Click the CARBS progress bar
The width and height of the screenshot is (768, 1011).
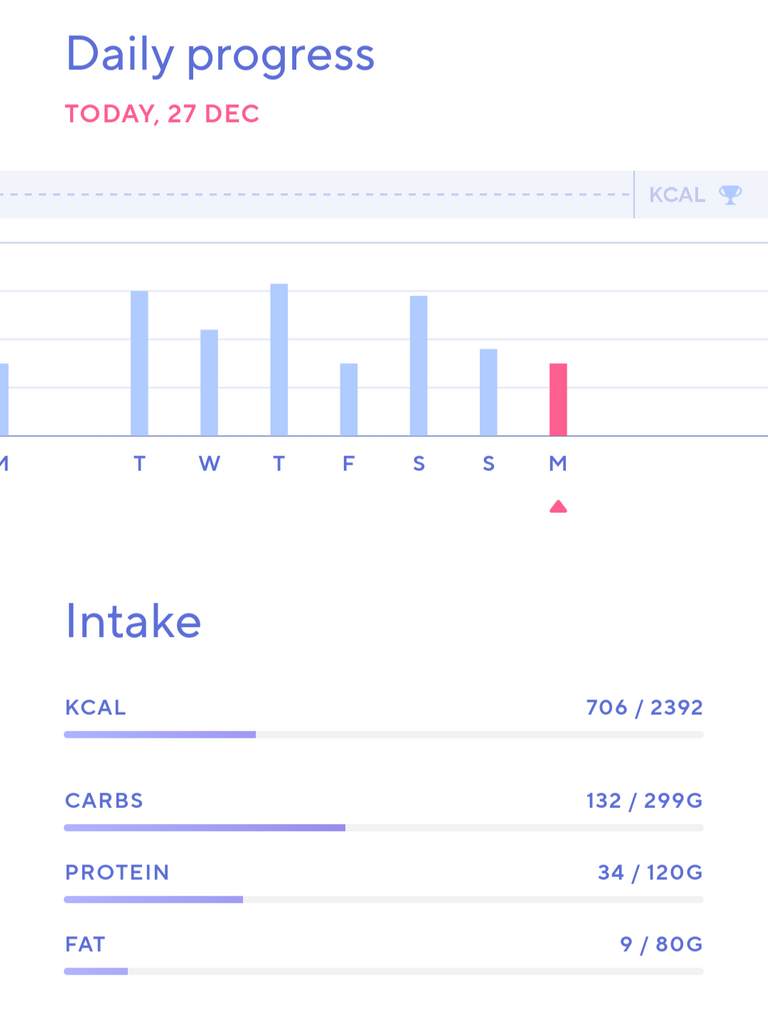(383, 827)
